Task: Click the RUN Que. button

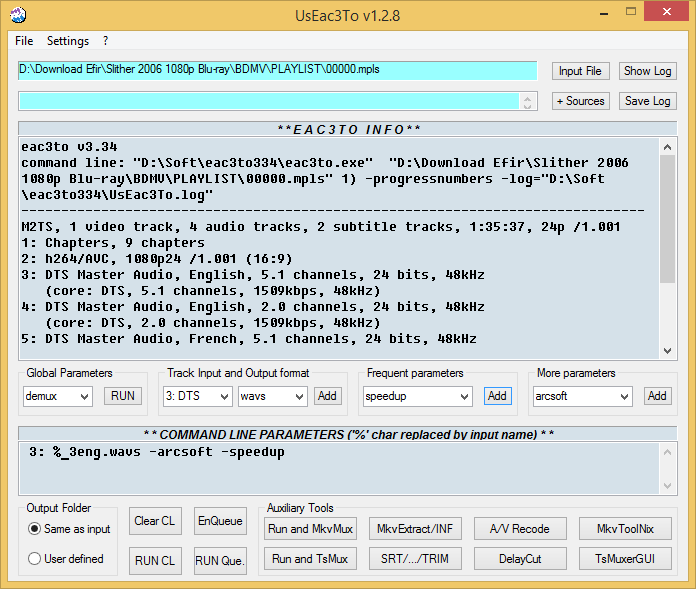Action: click(x=220, y=561)
